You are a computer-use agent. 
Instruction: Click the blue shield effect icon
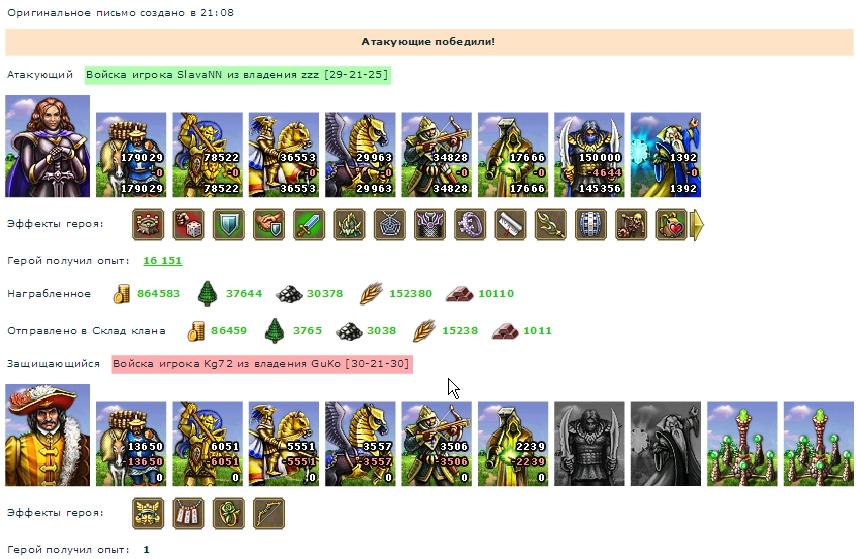click(x=229, y=224)
